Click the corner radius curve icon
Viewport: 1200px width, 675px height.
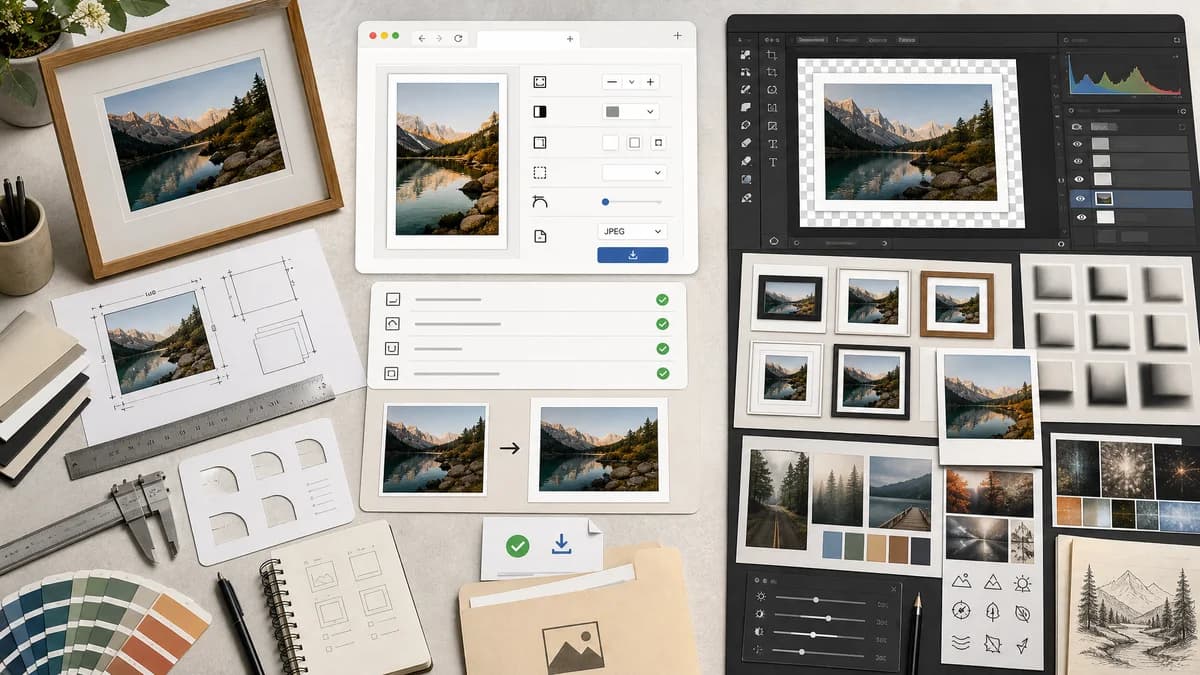tap(541, 202)
